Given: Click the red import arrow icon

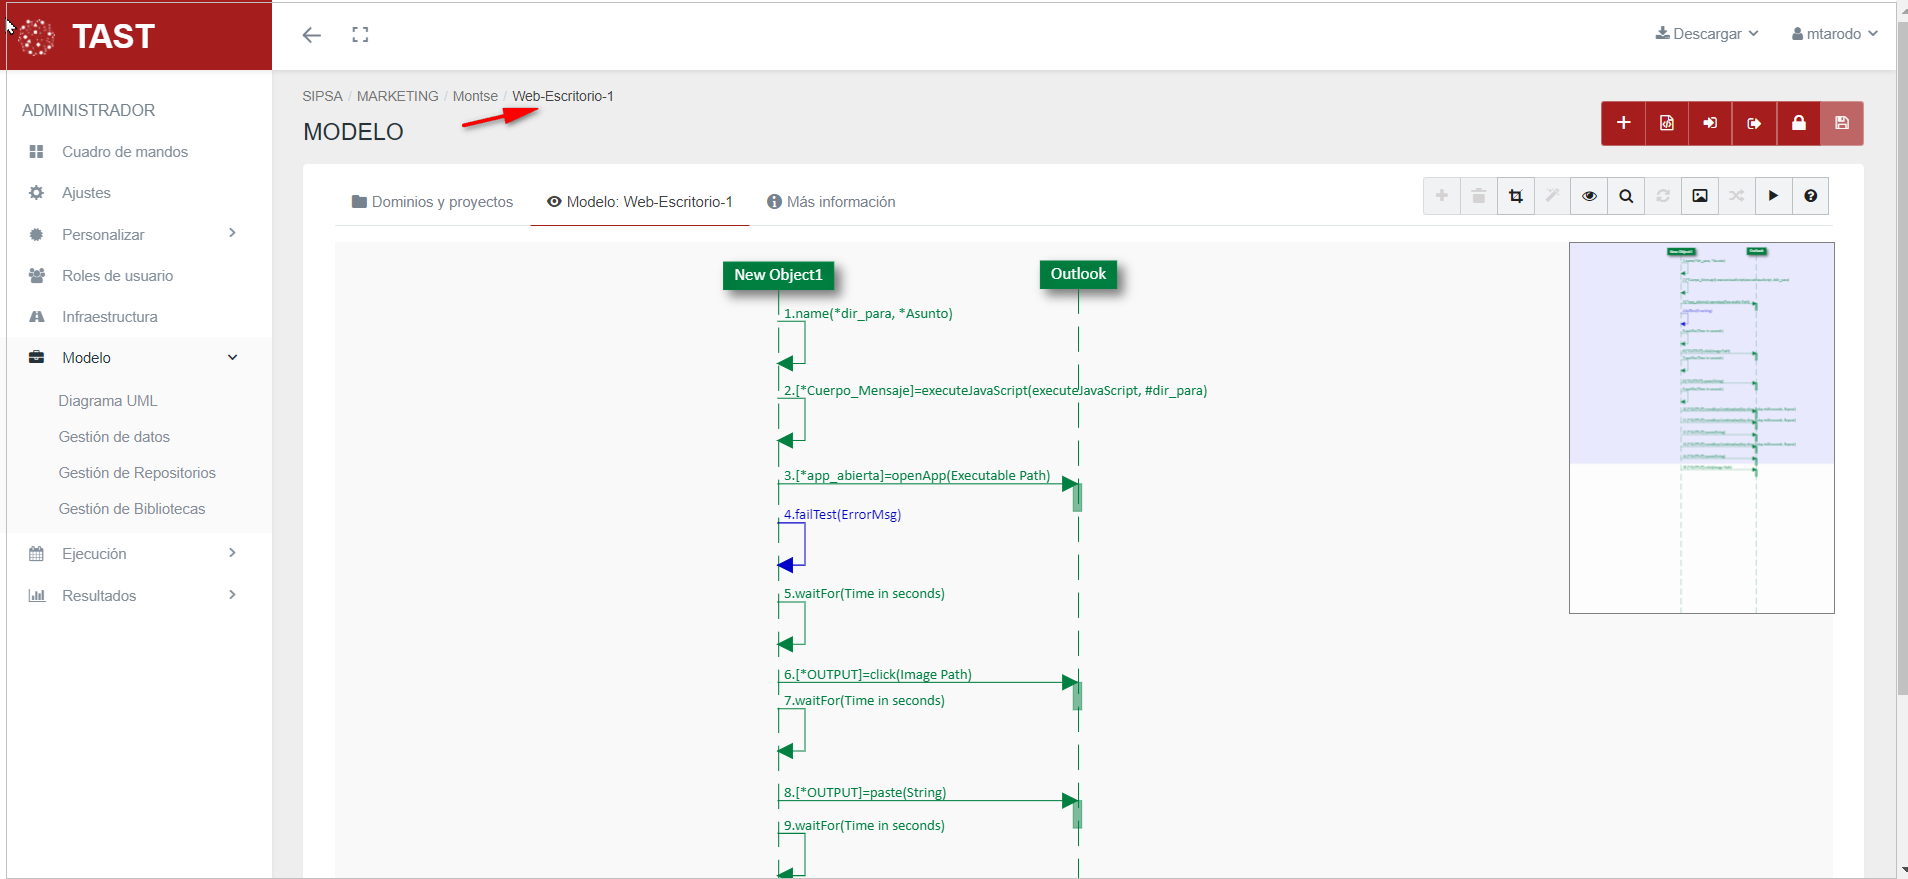Looking at the screenshot, I should pyautogui.click(x=1710, y=123).
